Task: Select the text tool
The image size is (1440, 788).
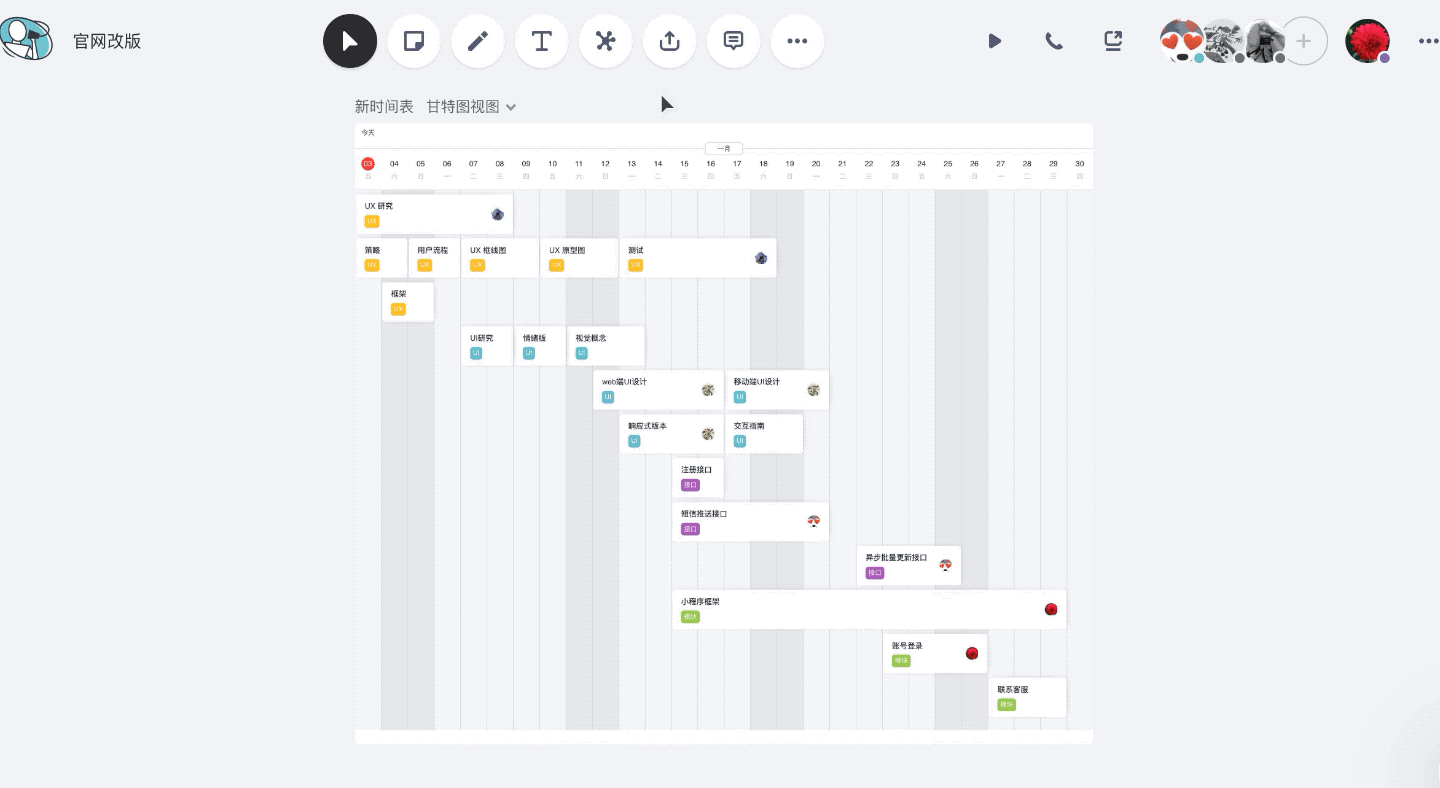Action: (x=542, y=41)
